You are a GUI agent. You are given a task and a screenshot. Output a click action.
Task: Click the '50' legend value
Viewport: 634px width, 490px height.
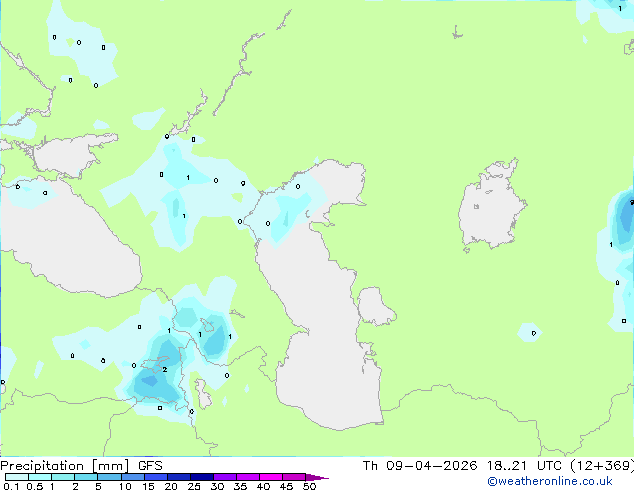click(310, 486)
